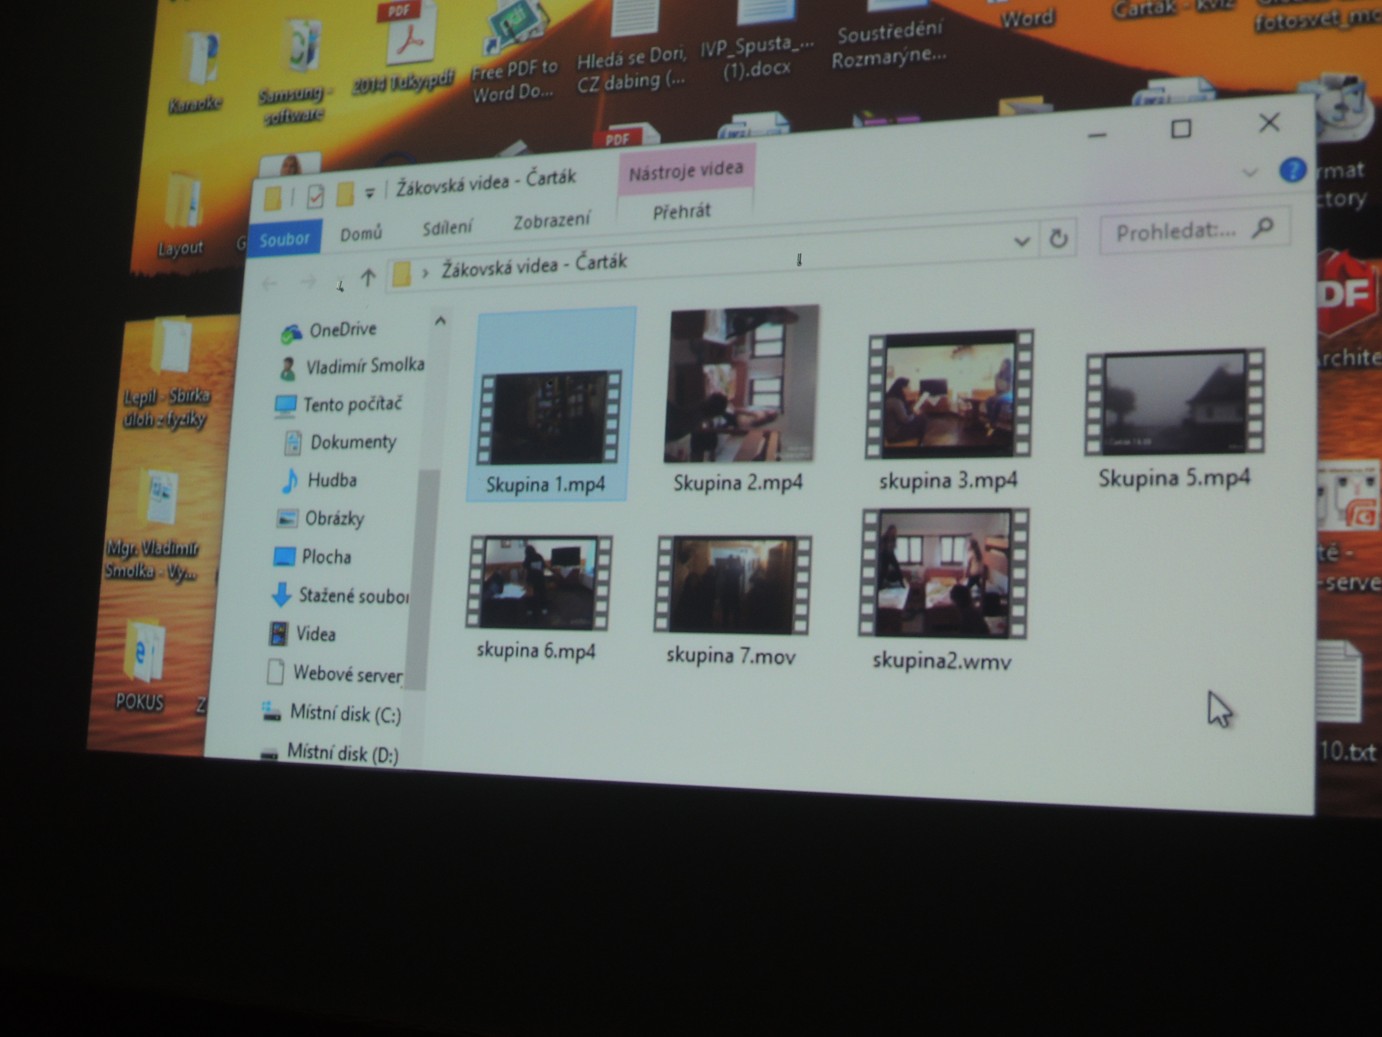The image size is (1382, 1037).
Task: Open Obrázky in the navigation pane
Action: point(321,518)
